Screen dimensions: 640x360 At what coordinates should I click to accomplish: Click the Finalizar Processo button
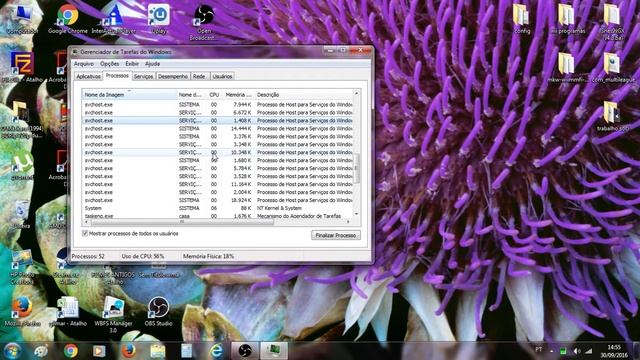click(x=336, y=235)
